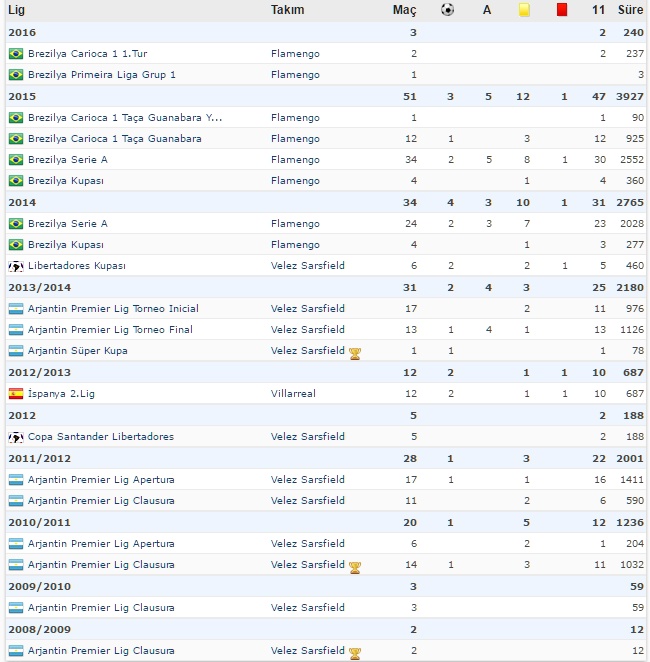Click the soccer ball goals column icon

(447, 10)
